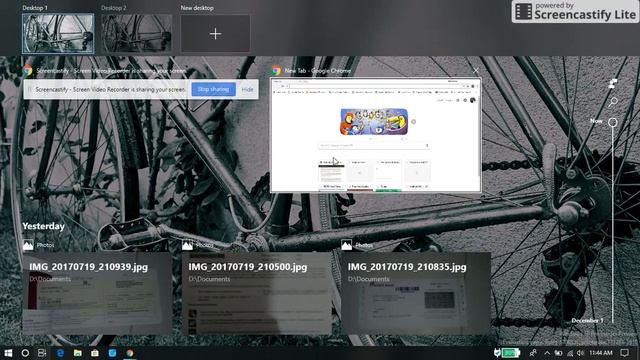
Task: Select the New Tab - Google Chrome window
Action: [376, 135]
